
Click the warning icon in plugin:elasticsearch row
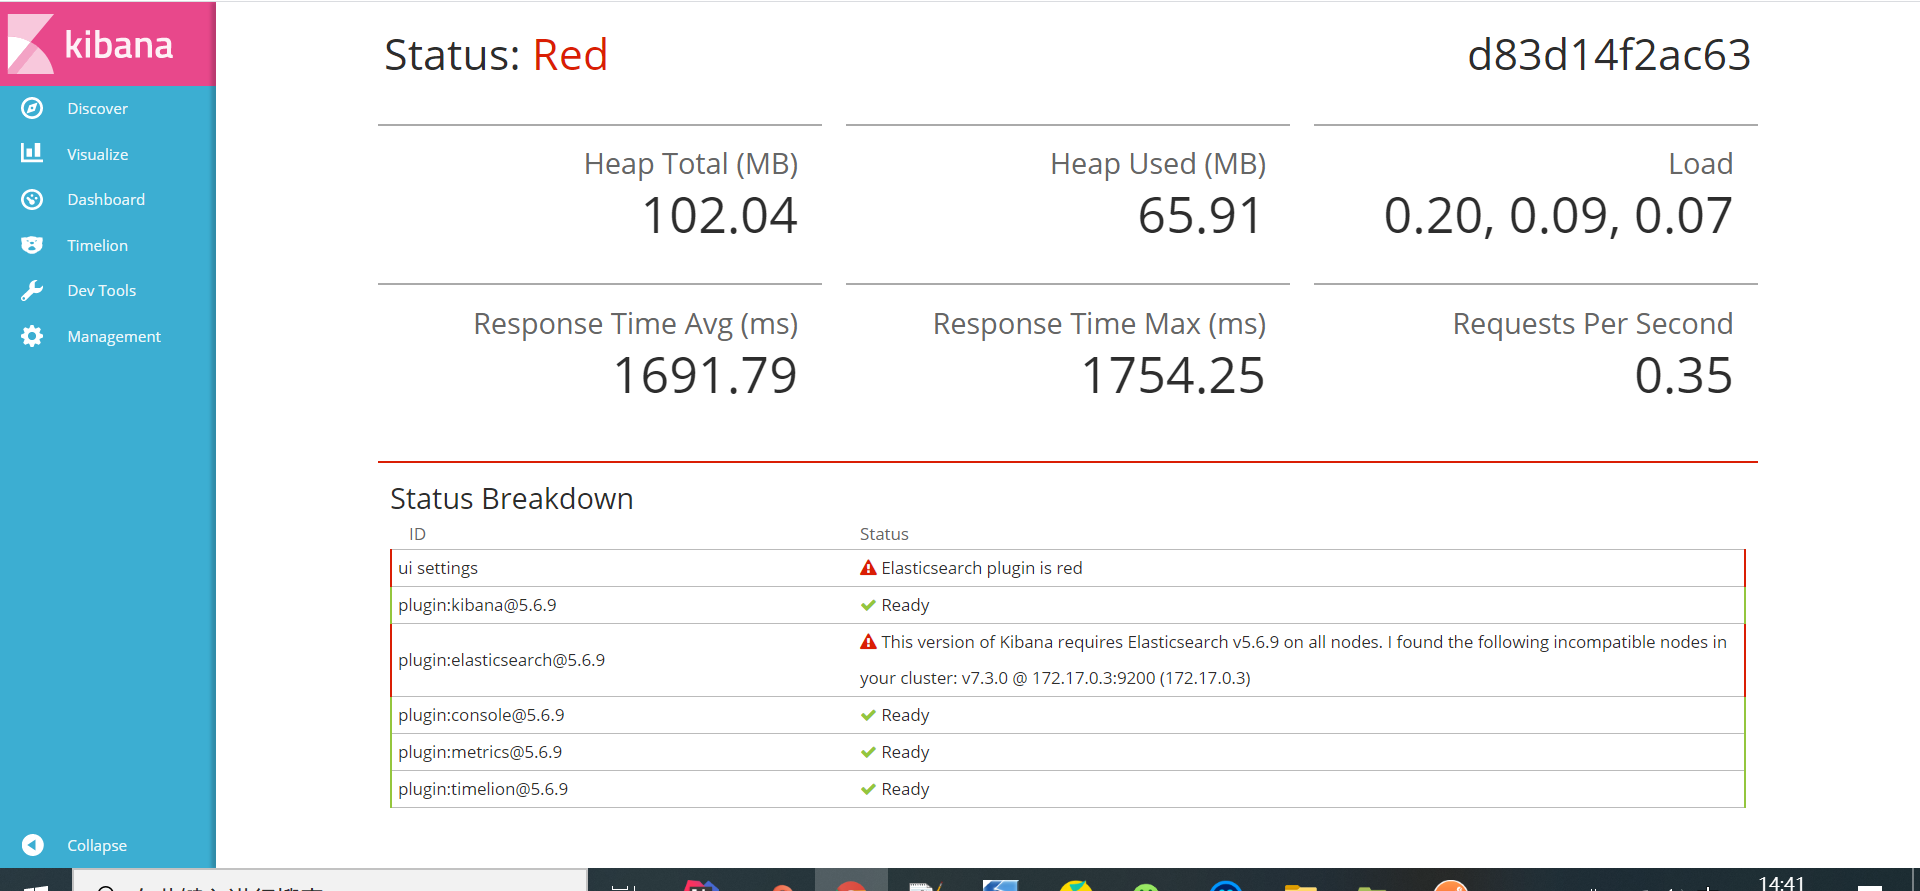pyautogui.click(x=868, y=642)
